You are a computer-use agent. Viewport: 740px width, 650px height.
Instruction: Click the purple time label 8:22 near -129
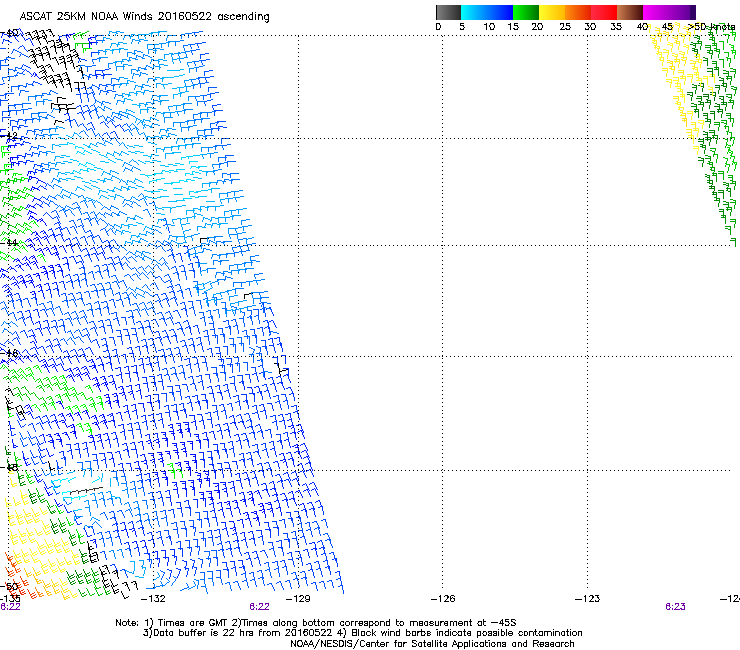click(x=259, y=607)
